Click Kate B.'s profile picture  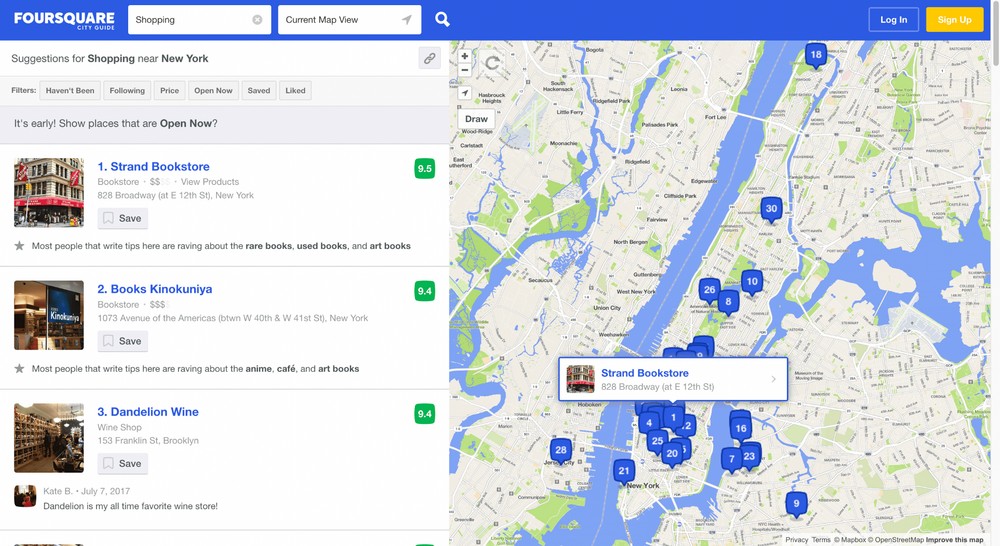point(25,496)
